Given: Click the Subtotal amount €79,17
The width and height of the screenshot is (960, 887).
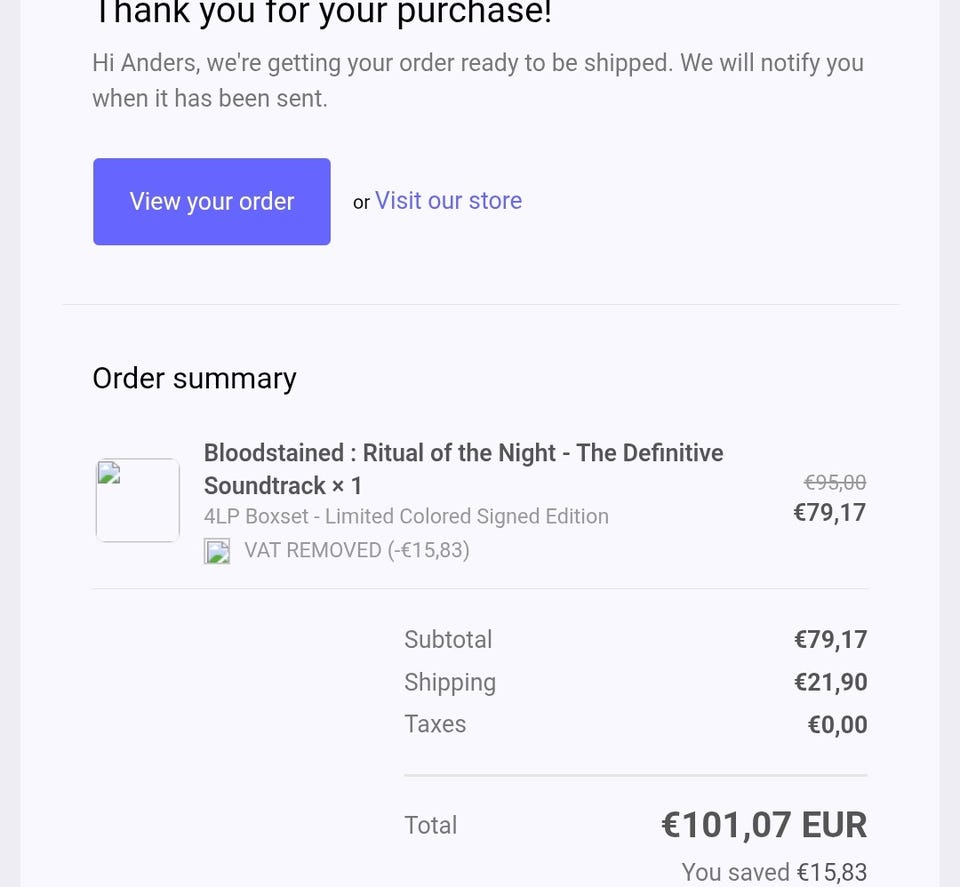Looking at the screenshot, I should pos(830,639).
